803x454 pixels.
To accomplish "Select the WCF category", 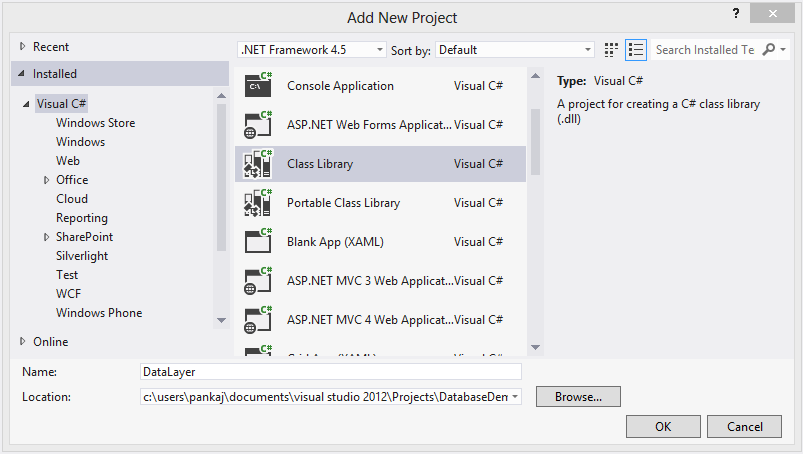I will coord(69,294).
